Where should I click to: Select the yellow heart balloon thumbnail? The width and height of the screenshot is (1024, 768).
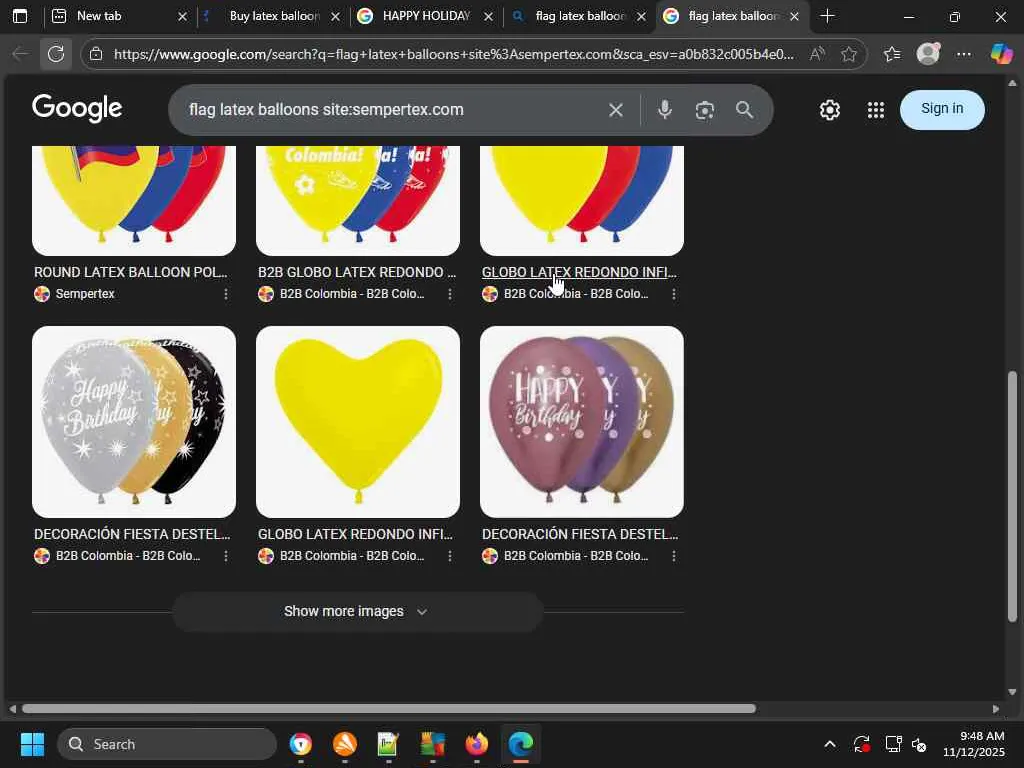[x=358, y=422]
